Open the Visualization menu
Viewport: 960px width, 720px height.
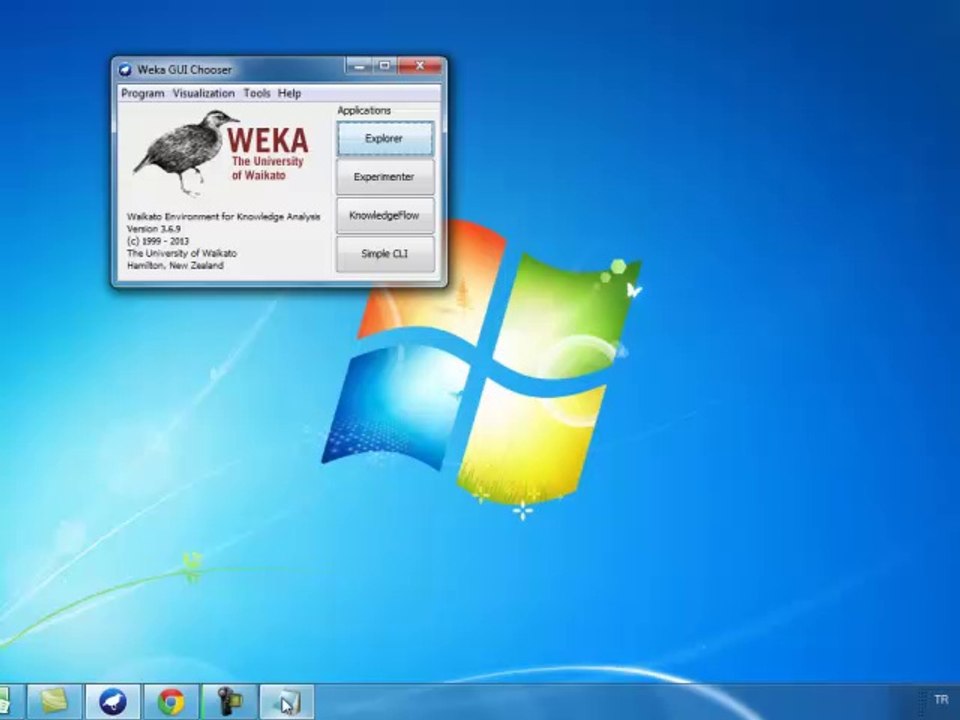(203, 93)
